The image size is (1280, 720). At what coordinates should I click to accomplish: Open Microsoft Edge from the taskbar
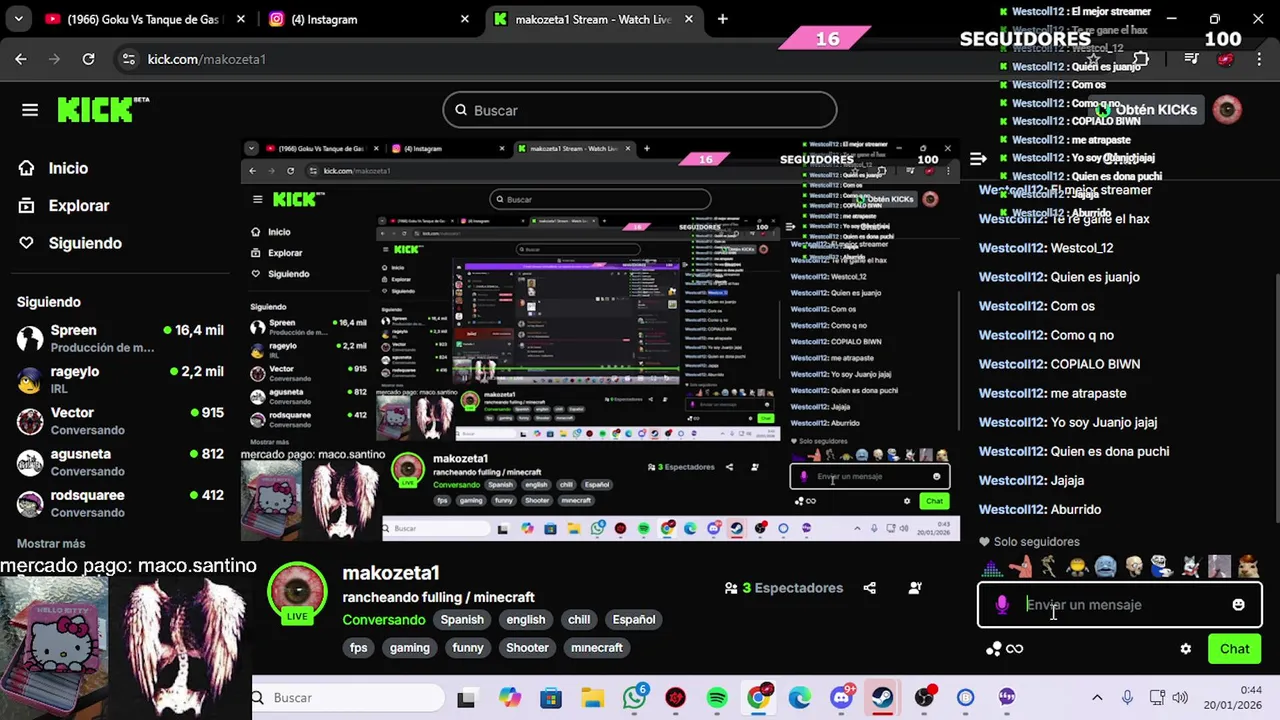(x=800, y=698)
